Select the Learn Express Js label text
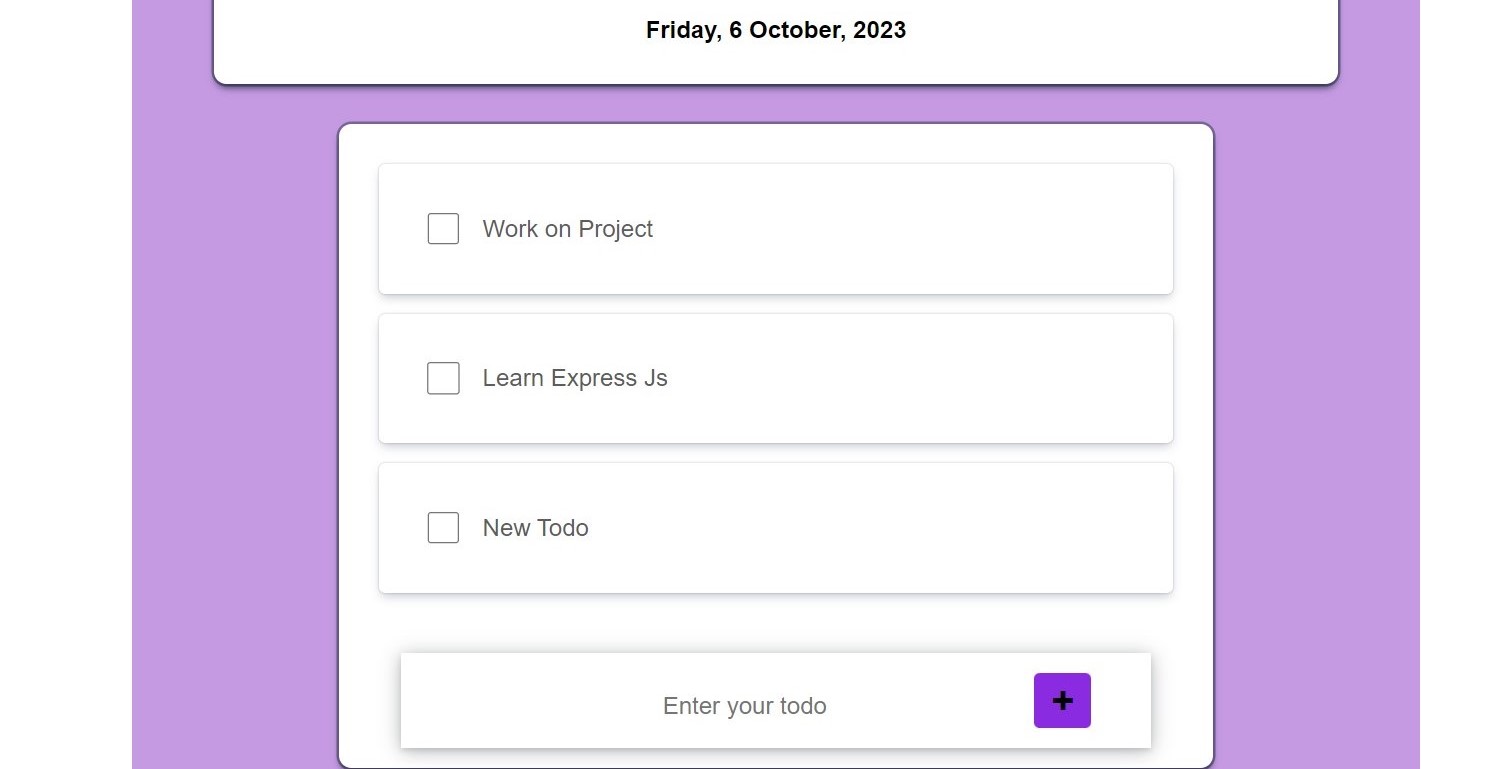The image size is (1510, 769). point(574,378)
